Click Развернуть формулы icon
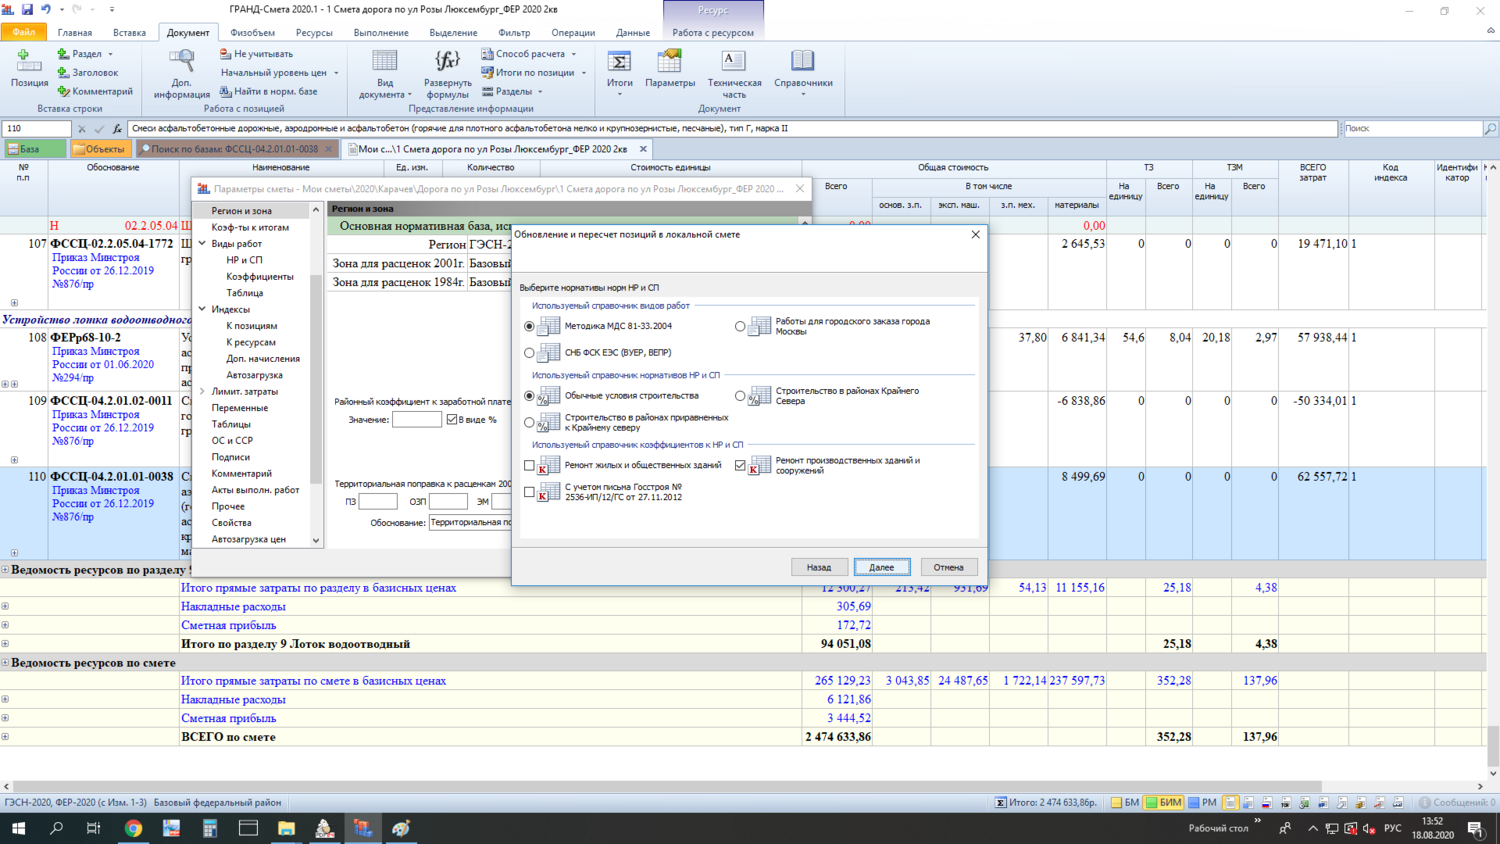Image resolution: width=1500 pixels, height=844 pixels. click(x=447, y=62)
